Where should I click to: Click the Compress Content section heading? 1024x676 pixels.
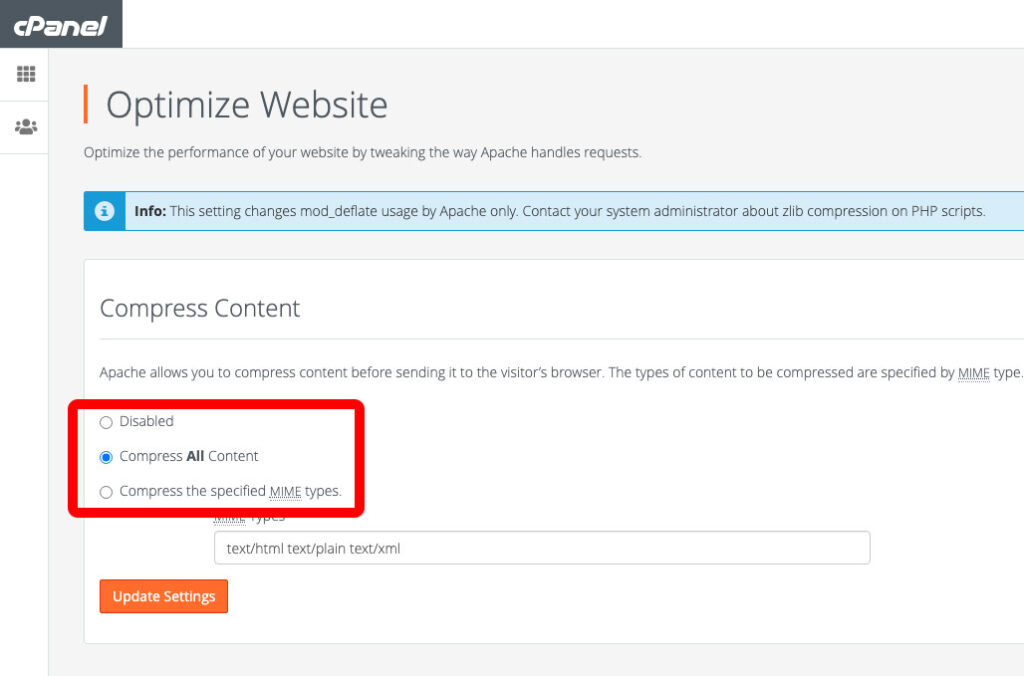199,308
